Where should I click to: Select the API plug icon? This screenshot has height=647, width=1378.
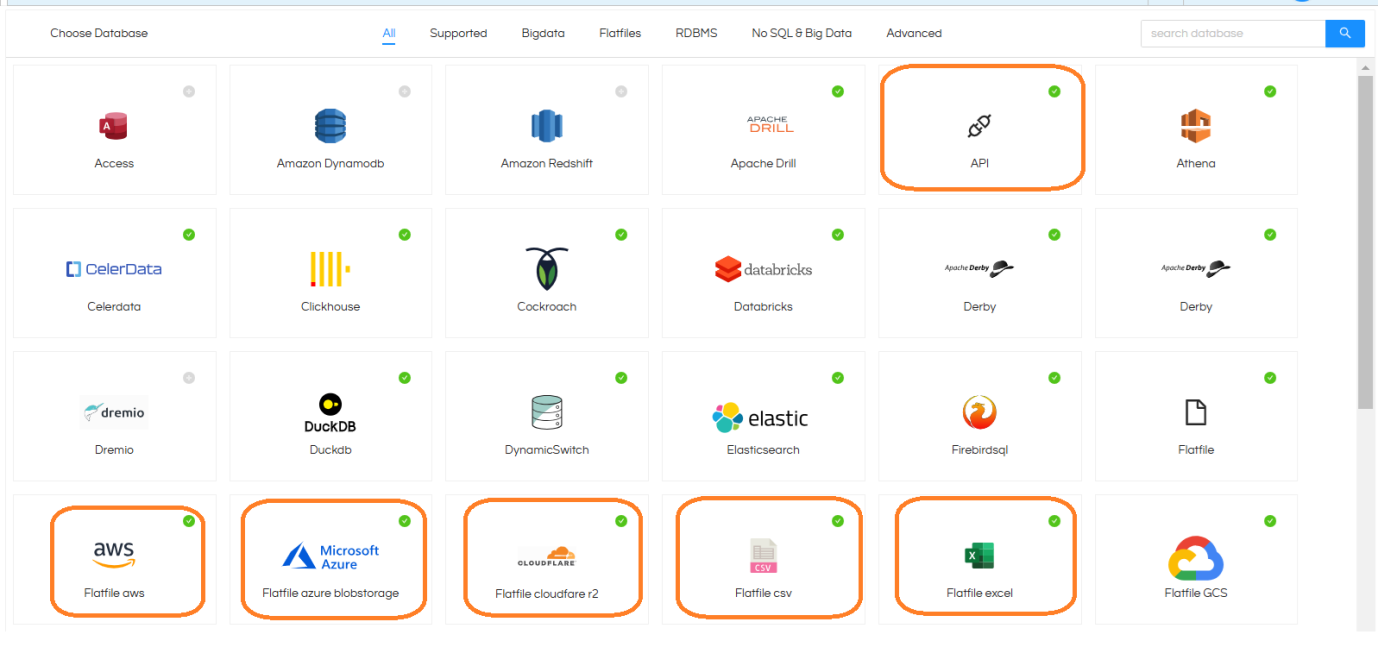pos(979,126)
